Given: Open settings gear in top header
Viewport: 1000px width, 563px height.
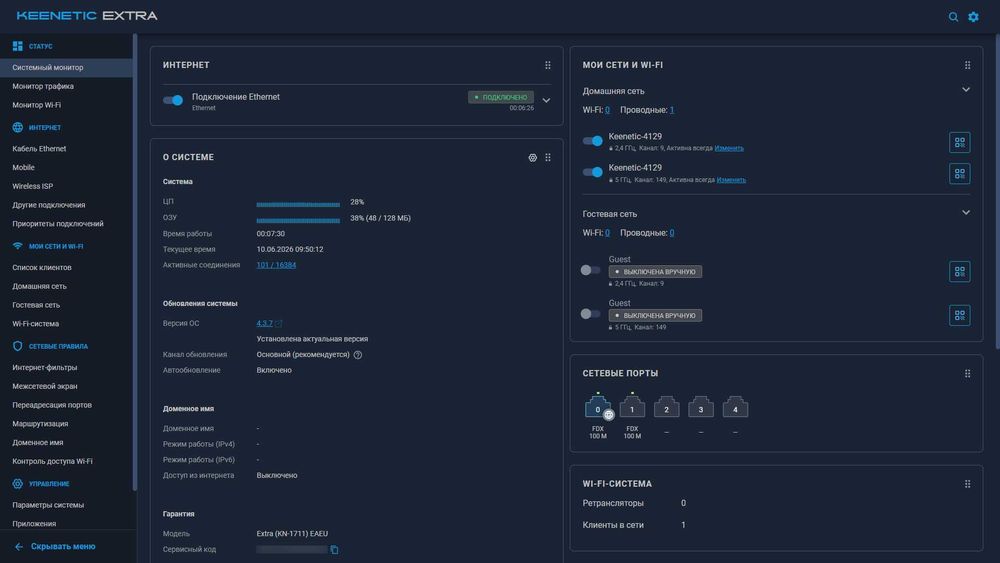Looking at the screenshot, I should click(x=973, y=17).
